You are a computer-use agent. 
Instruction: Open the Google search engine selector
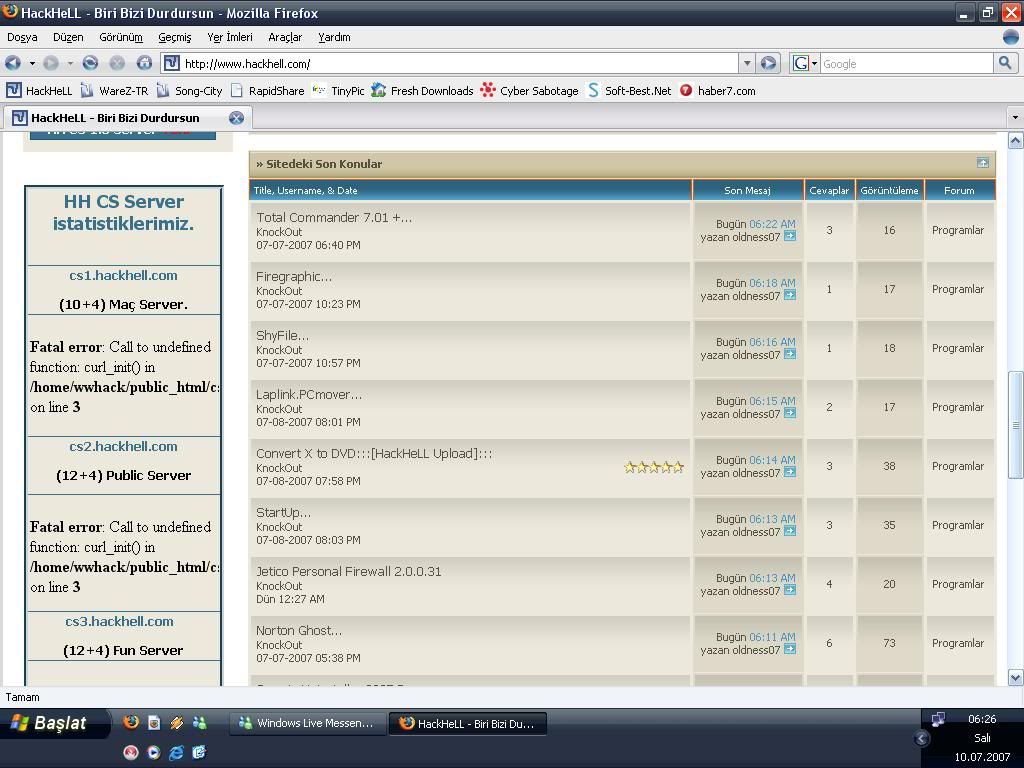point(805,63)
